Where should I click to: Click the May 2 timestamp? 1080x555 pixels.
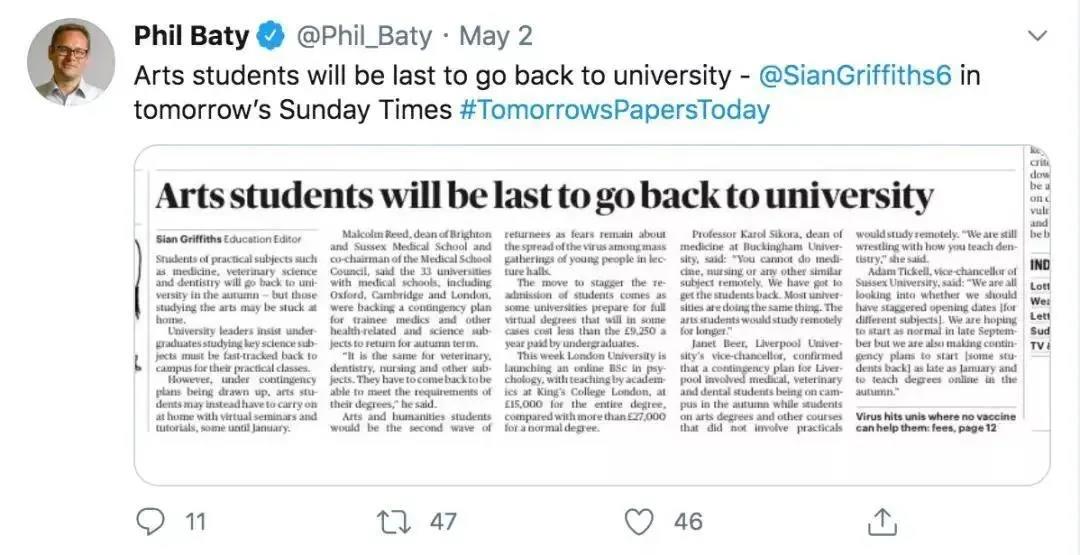click(496, 37)
